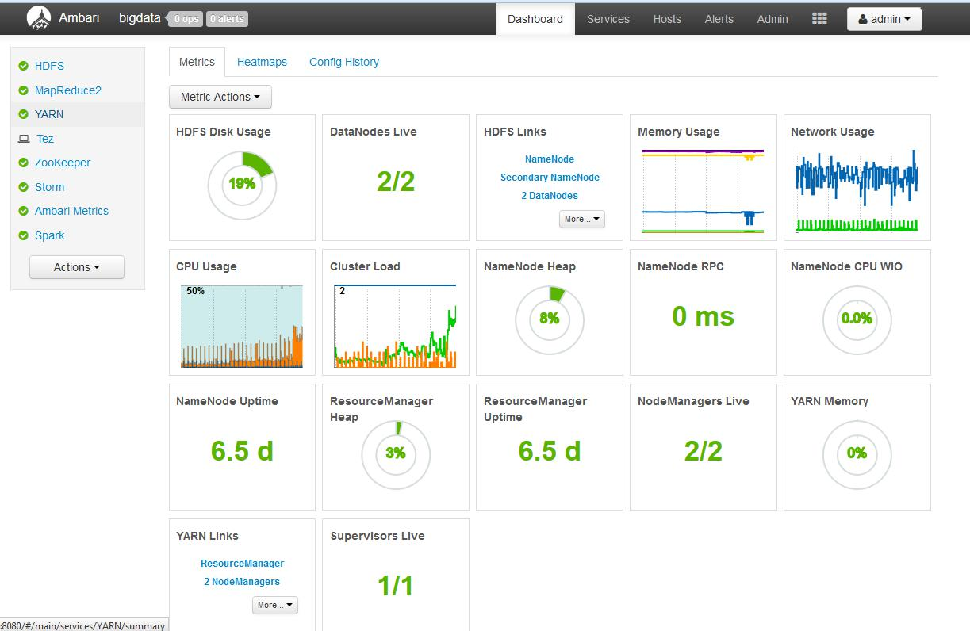Open the Config History tab
The image size is (970, 632).
tap(344, 62)
